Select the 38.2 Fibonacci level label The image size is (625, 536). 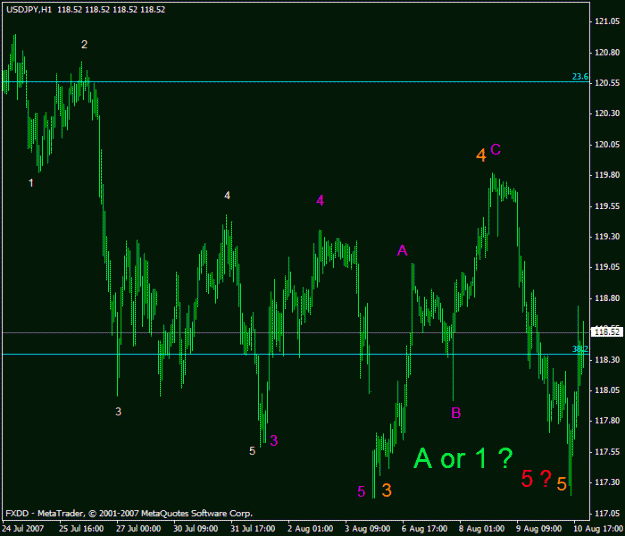click(x=580, y=349)
